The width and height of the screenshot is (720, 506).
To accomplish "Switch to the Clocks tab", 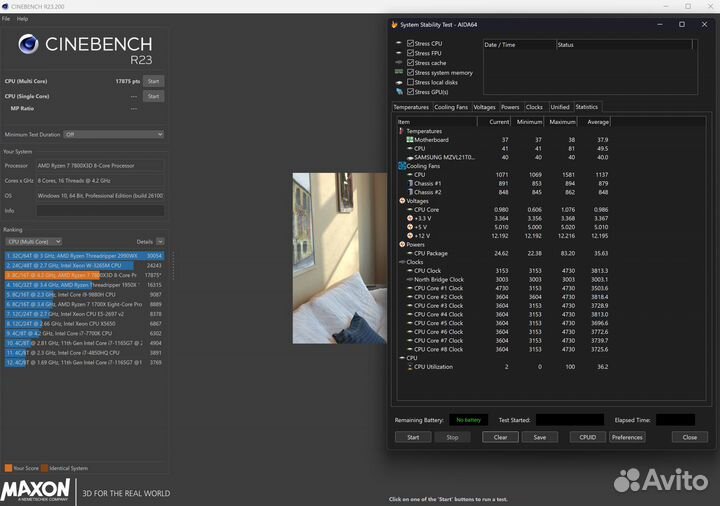I will [534, 107].
